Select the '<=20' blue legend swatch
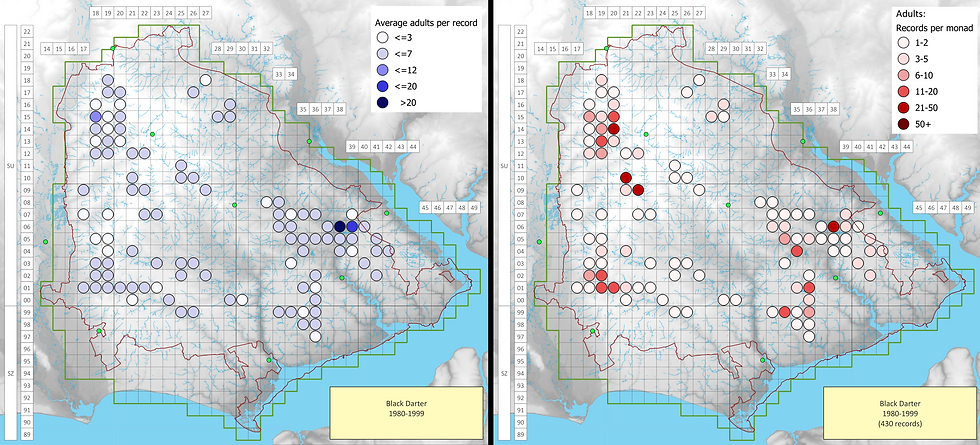 (384, 86)
